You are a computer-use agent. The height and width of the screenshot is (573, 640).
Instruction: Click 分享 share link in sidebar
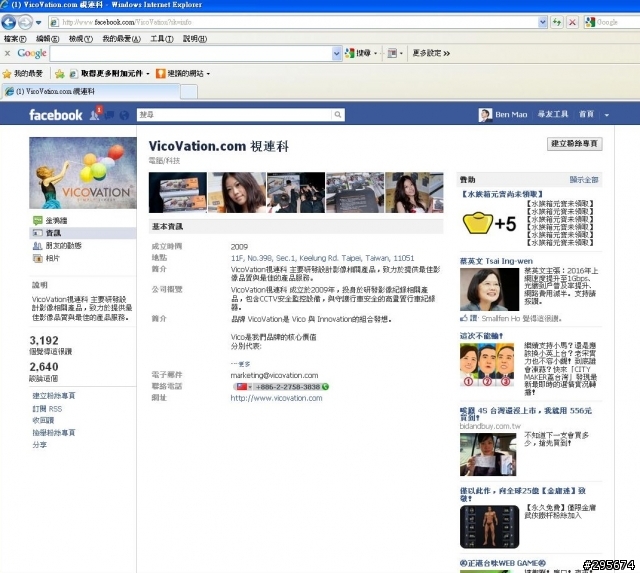(40, 445)
